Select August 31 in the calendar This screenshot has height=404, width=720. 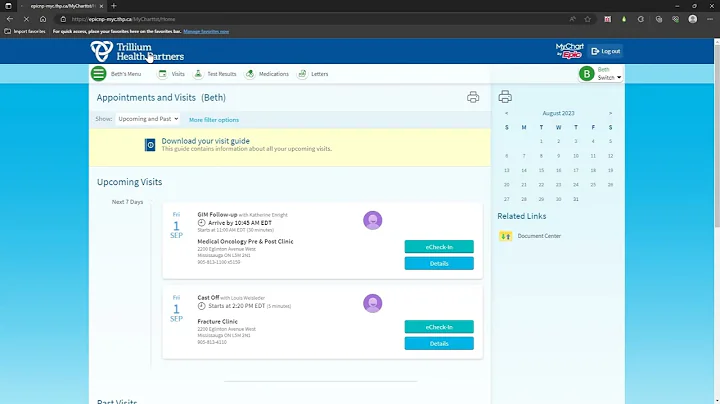tap(576, 199)
